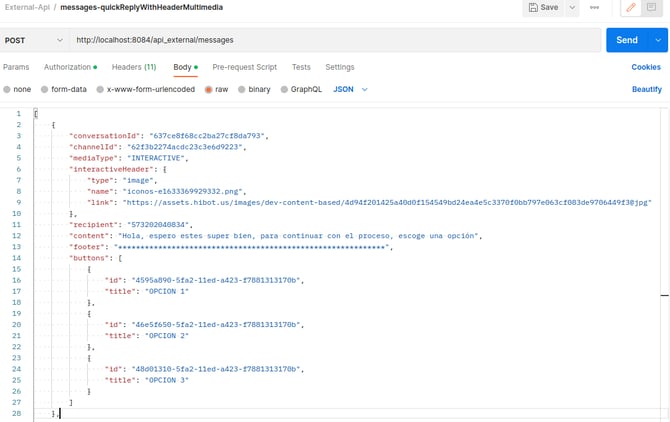Viewport: 670px width, 422px height.
Task: Switch to the Headers (11) tab
Action: [x=133, y=67]
